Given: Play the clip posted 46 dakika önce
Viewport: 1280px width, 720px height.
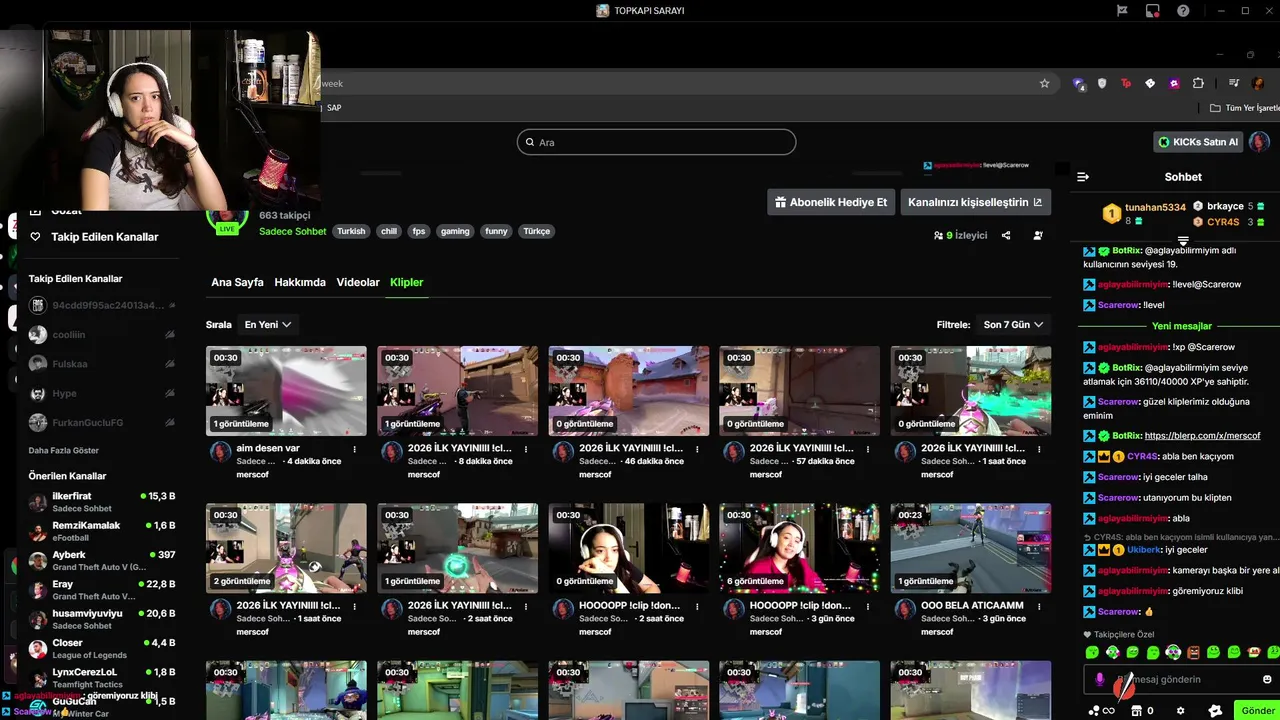Looking at the screenshot, I should [x=628, y=391].
